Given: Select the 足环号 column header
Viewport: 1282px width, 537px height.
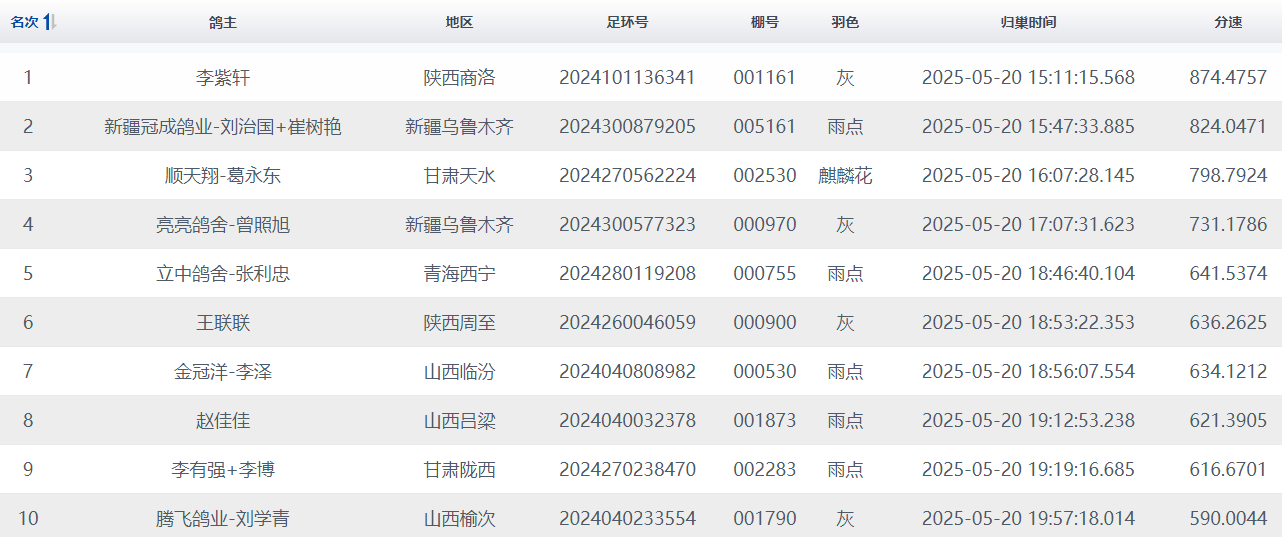Looking at the screenshot, I should coord(627,22).
